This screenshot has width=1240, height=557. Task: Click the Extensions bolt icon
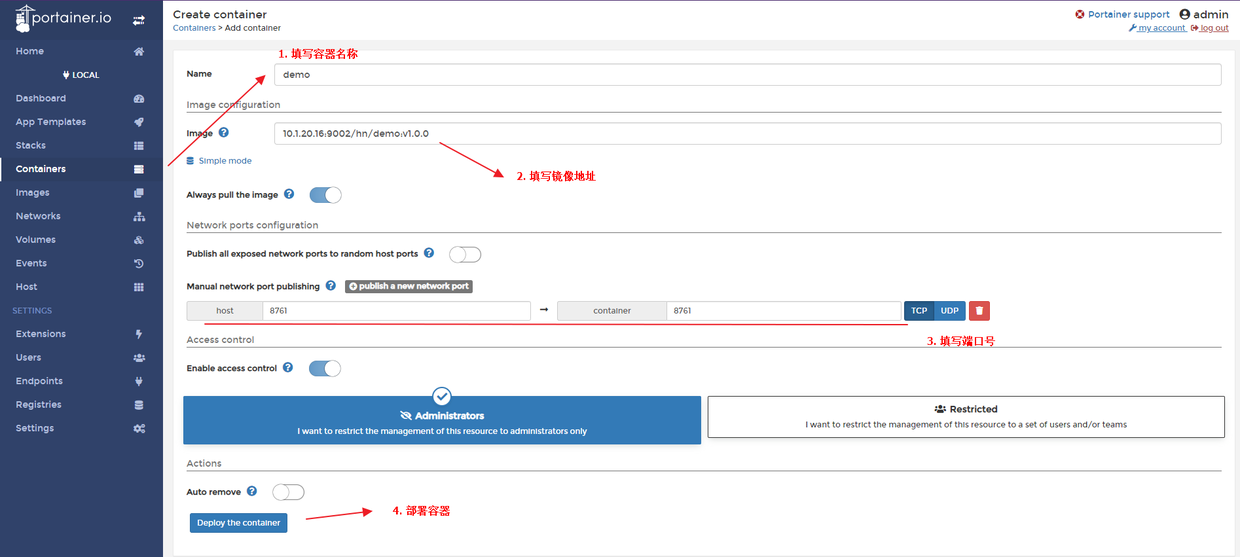click(x=139, y=334)
